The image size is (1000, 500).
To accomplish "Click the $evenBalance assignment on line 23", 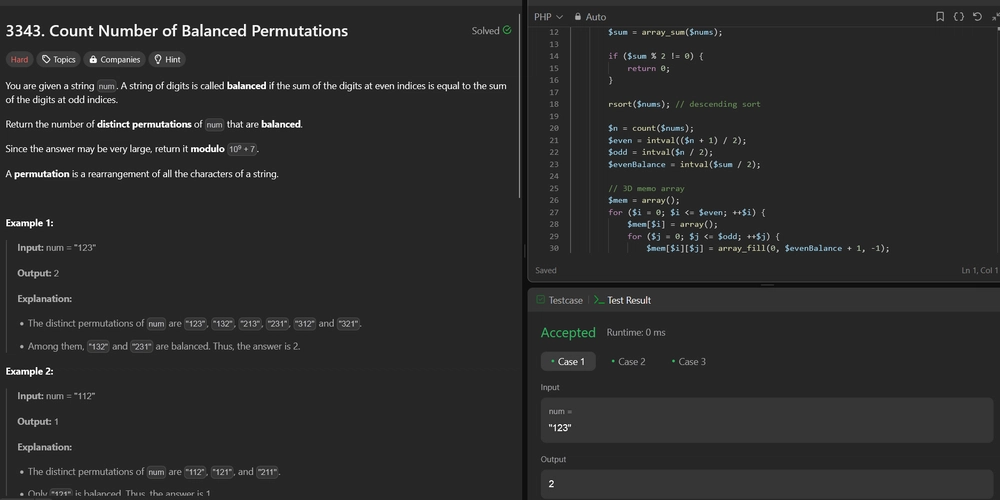I will [x=684, y=164].
